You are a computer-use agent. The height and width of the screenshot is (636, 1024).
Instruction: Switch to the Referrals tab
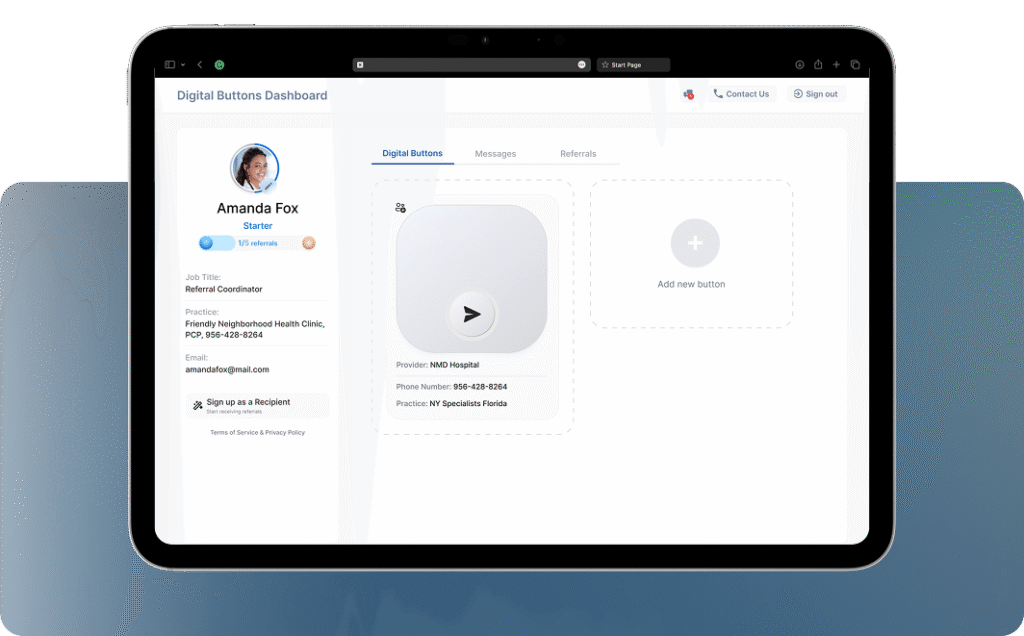(578, 154)
